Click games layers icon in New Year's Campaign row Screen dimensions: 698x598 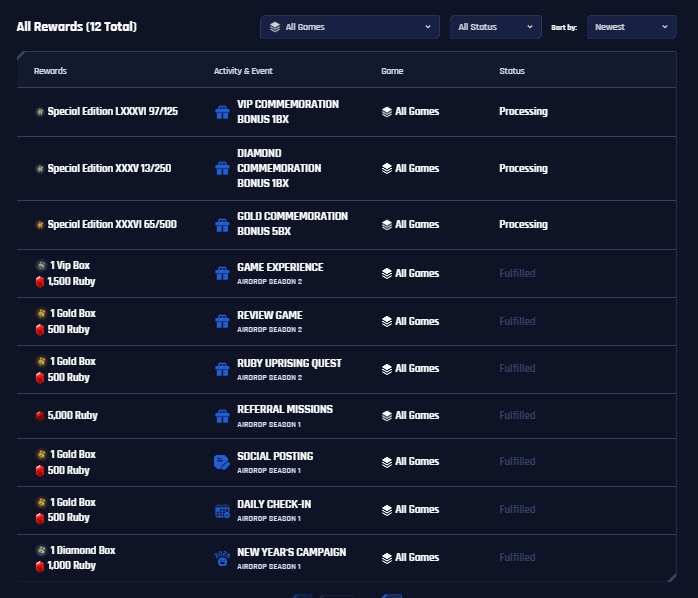[x=387, y=557]
